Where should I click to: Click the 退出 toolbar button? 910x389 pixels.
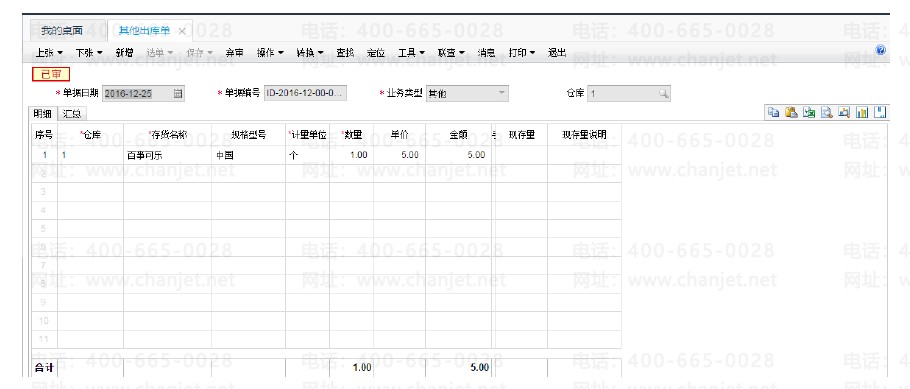click(557, 52)
